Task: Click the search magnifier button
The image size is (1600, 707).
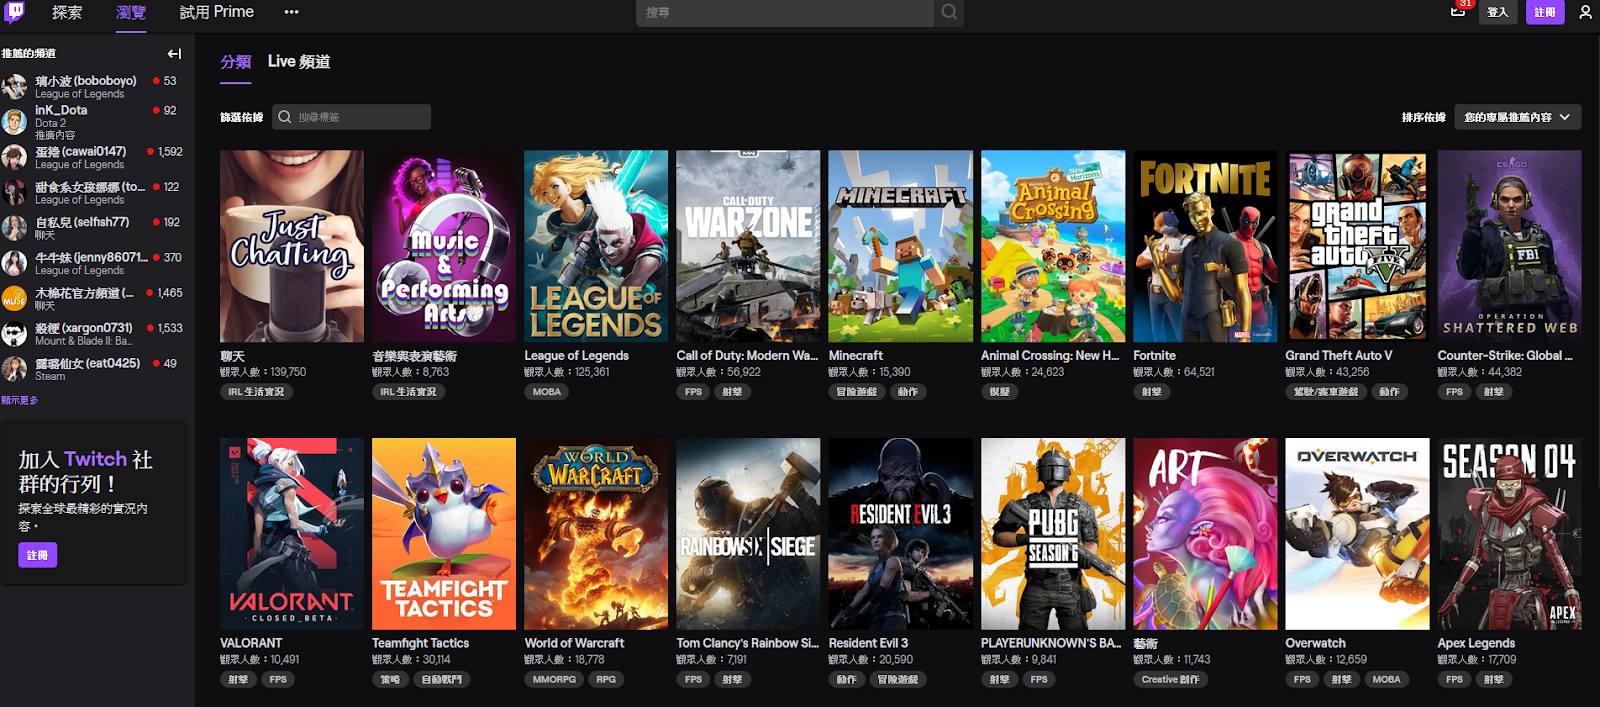Action: 949,13
